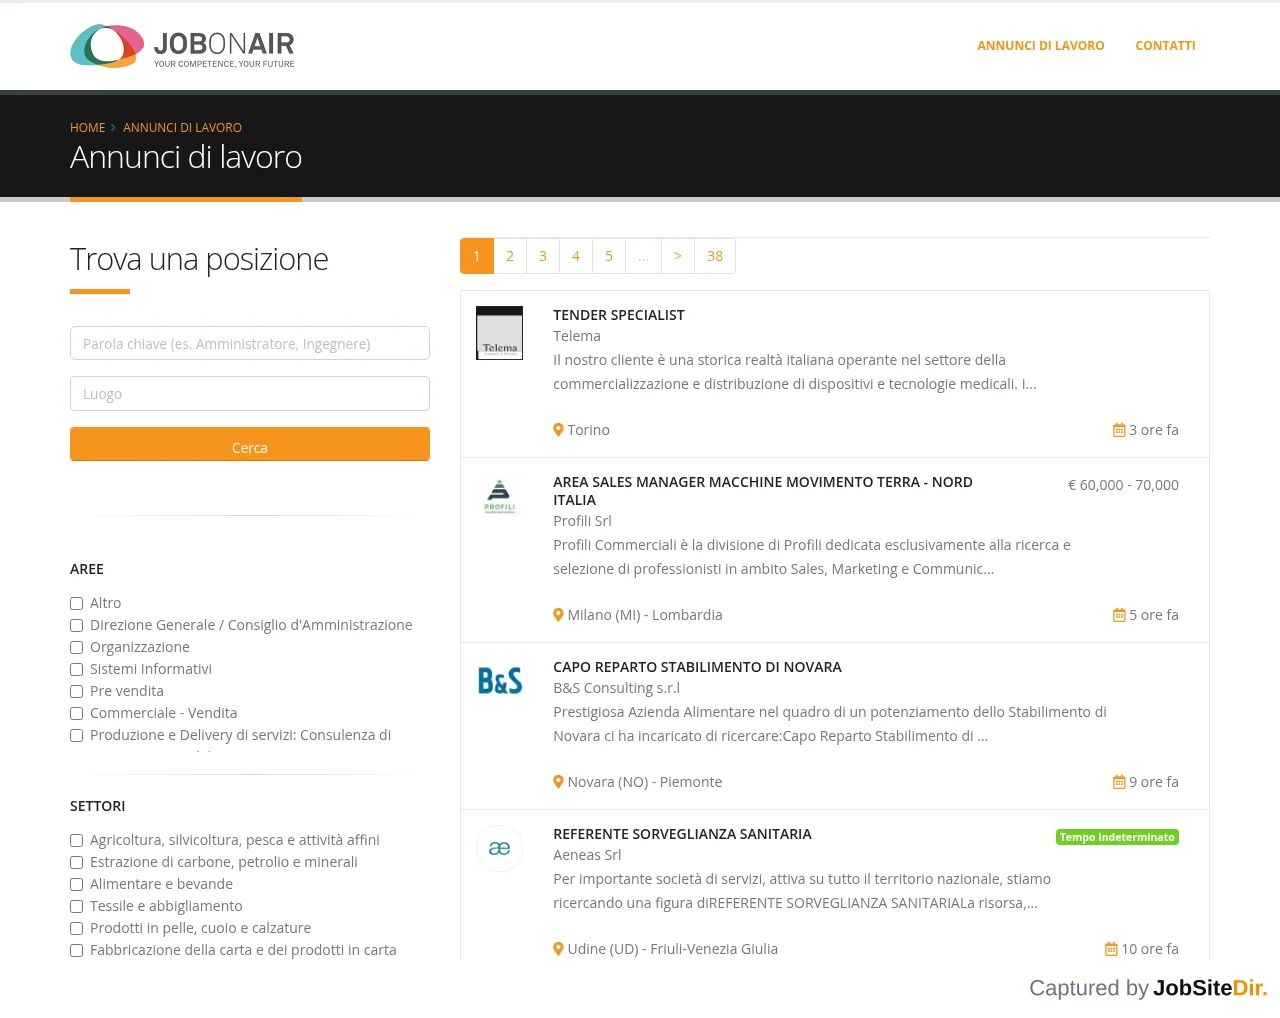The height and width of the screenshot is (1018, 1280).
Task: Go to results page 2
Action: tap(510, 256)
